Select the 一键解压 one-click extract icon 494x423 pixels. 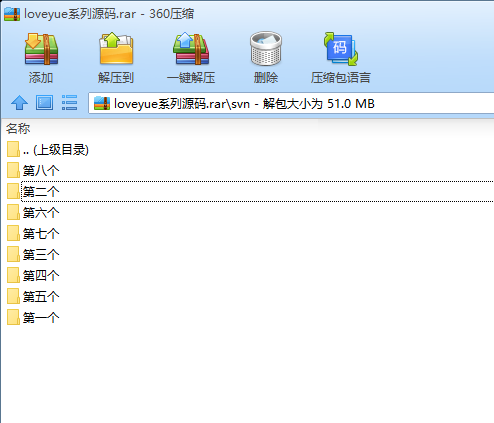191,49
